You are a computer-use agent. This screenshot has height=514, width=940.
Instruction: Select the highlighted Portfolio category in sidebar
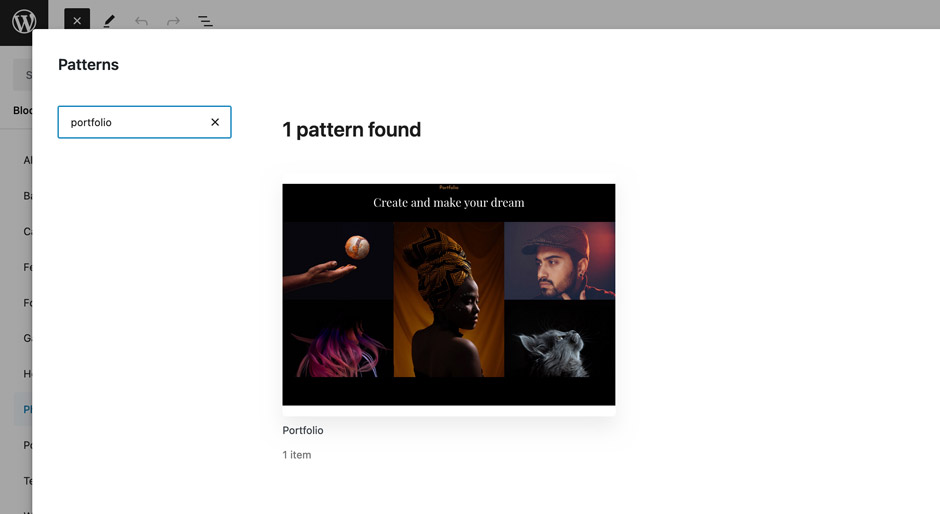click(27, 409)
